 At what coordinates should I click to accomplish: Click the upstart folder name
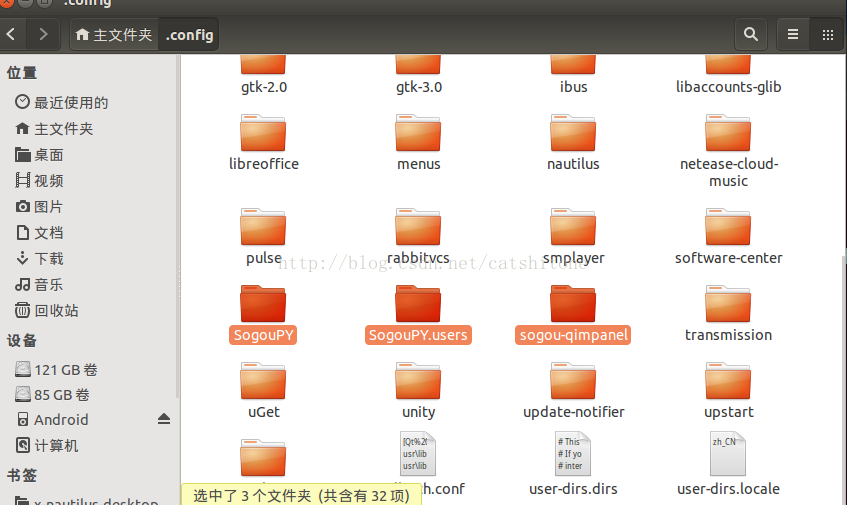[x=728, y=412]
